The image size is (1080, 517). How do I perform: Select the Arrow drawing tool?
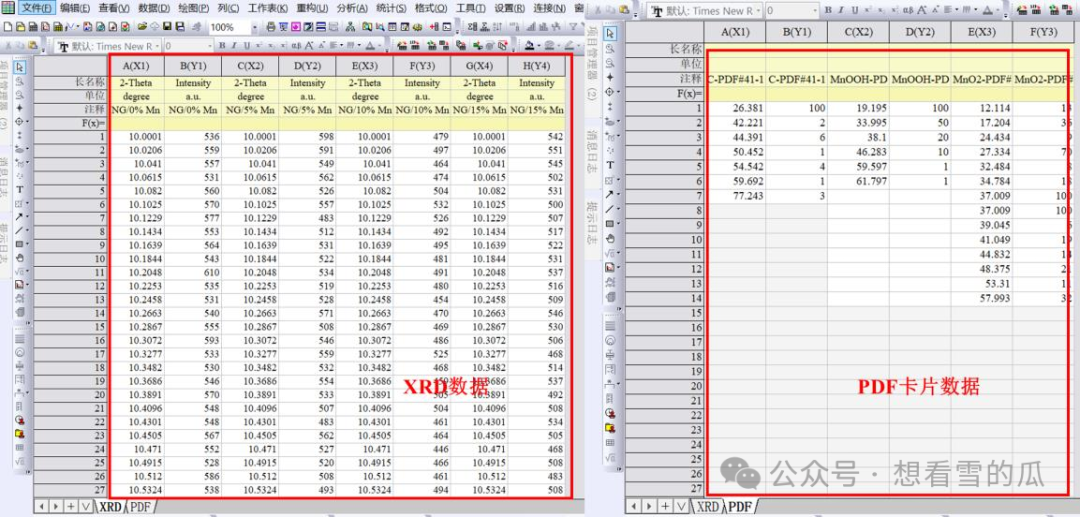tap(20, 216)
